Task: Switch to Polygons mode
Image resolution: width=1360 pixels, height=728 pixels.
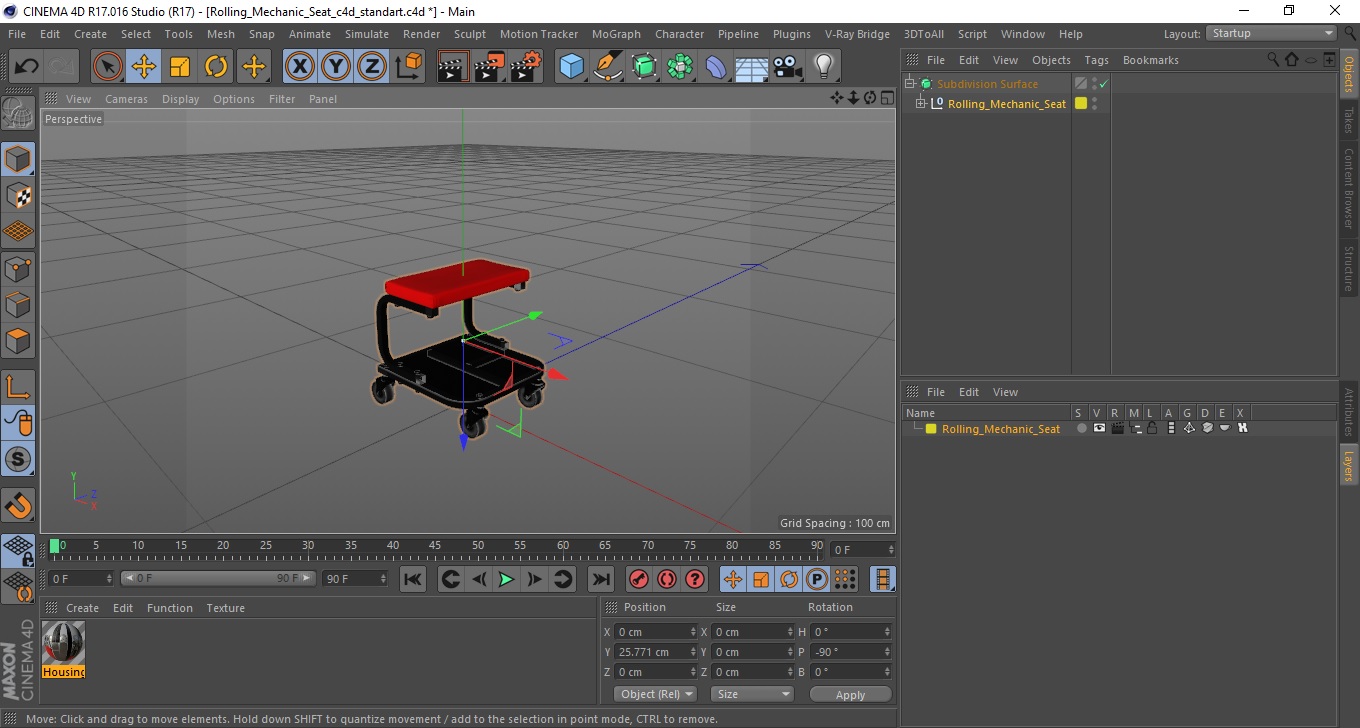Action: tap(18, 340)
